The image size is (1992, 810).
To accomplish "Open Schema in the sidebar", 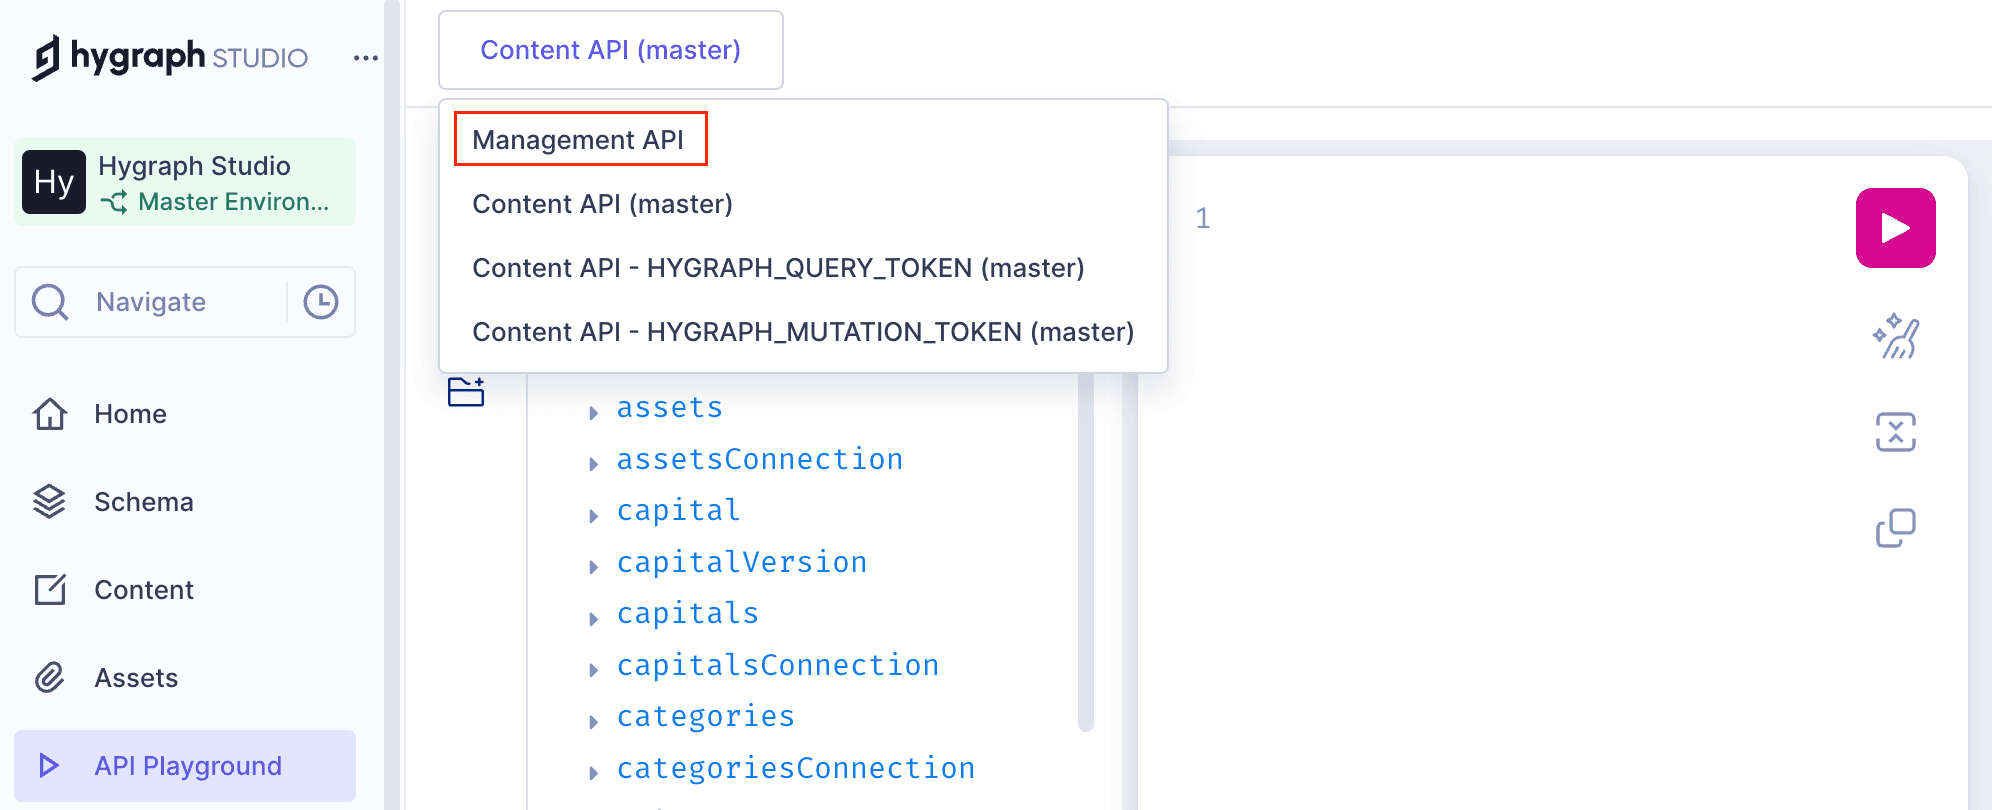I will pyautogui.click(x=185, y=502).
